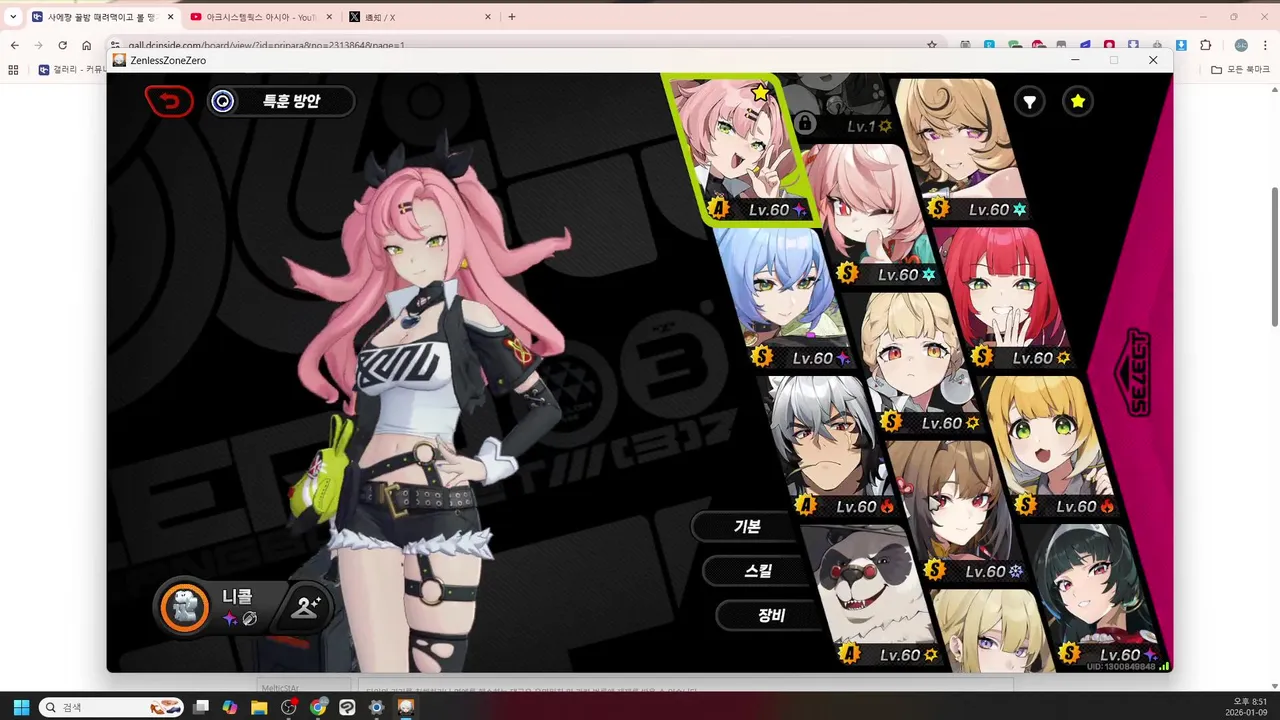This screenshot has width=1280, height=720.
Task: Open the 갤러리 bookmark
Action: (72, 70)
